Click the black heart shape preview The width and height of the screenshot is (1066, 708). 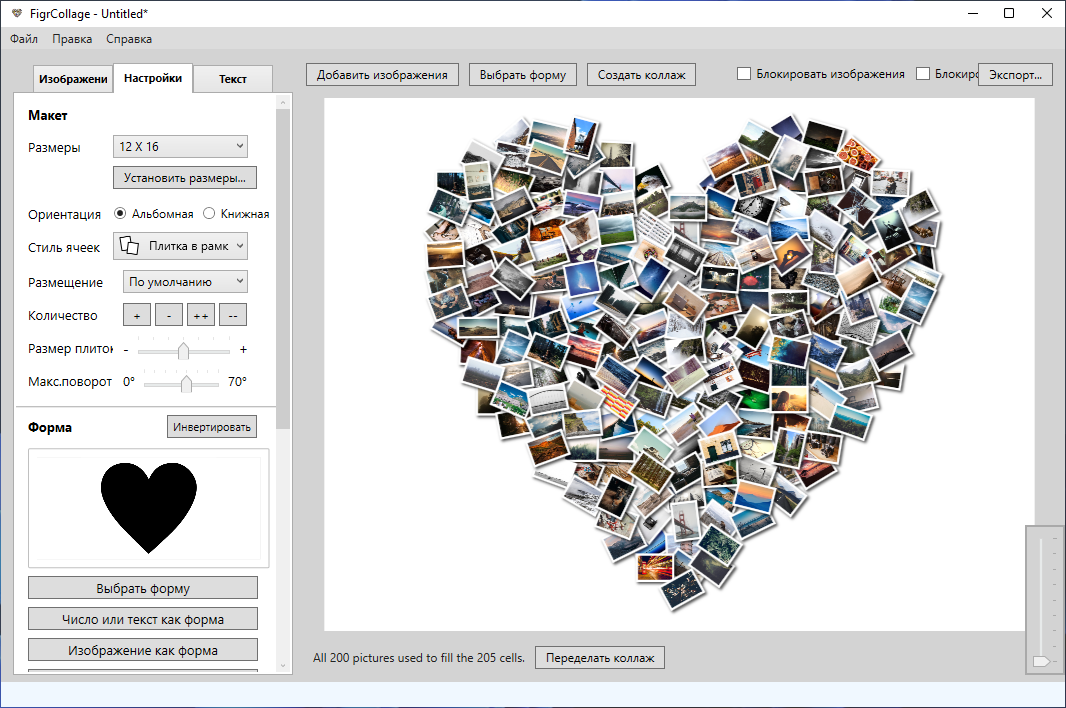(149, 507)
